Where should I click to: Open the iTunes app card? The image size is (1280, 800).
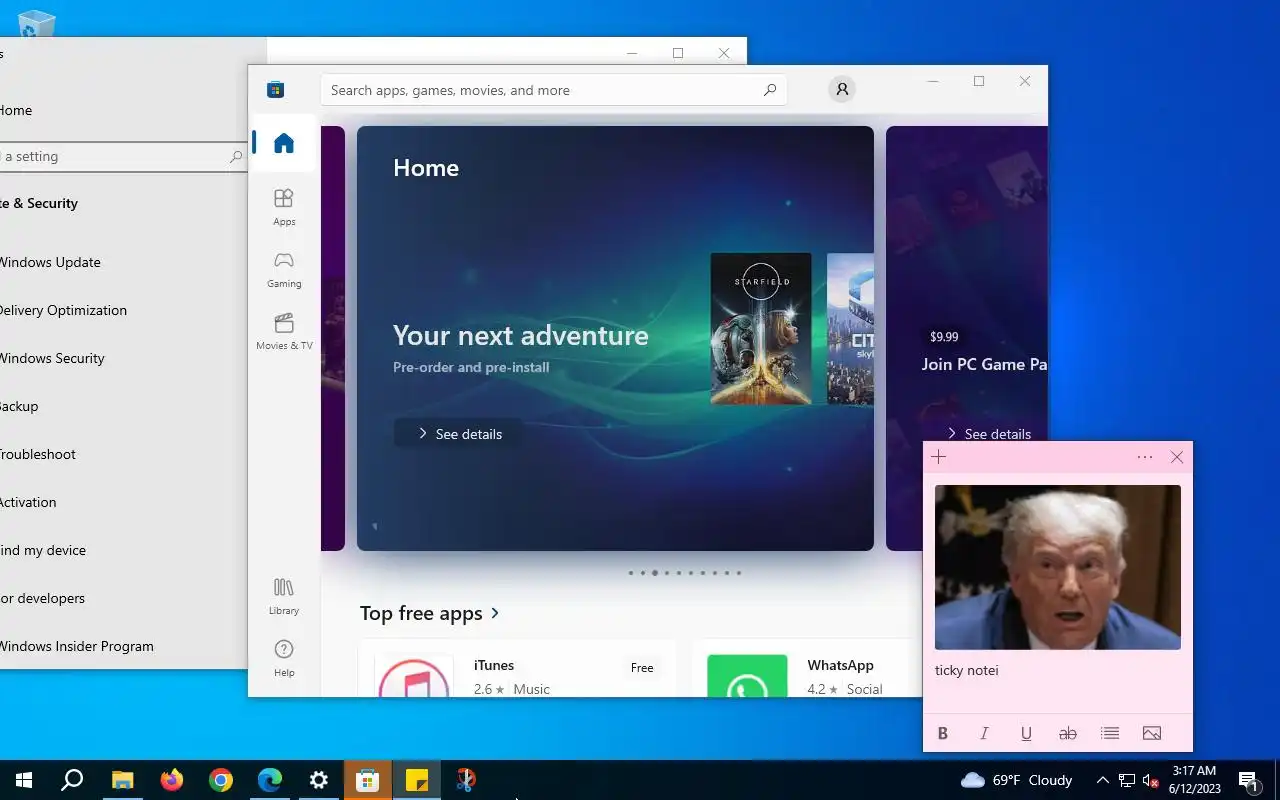point(517,670)
